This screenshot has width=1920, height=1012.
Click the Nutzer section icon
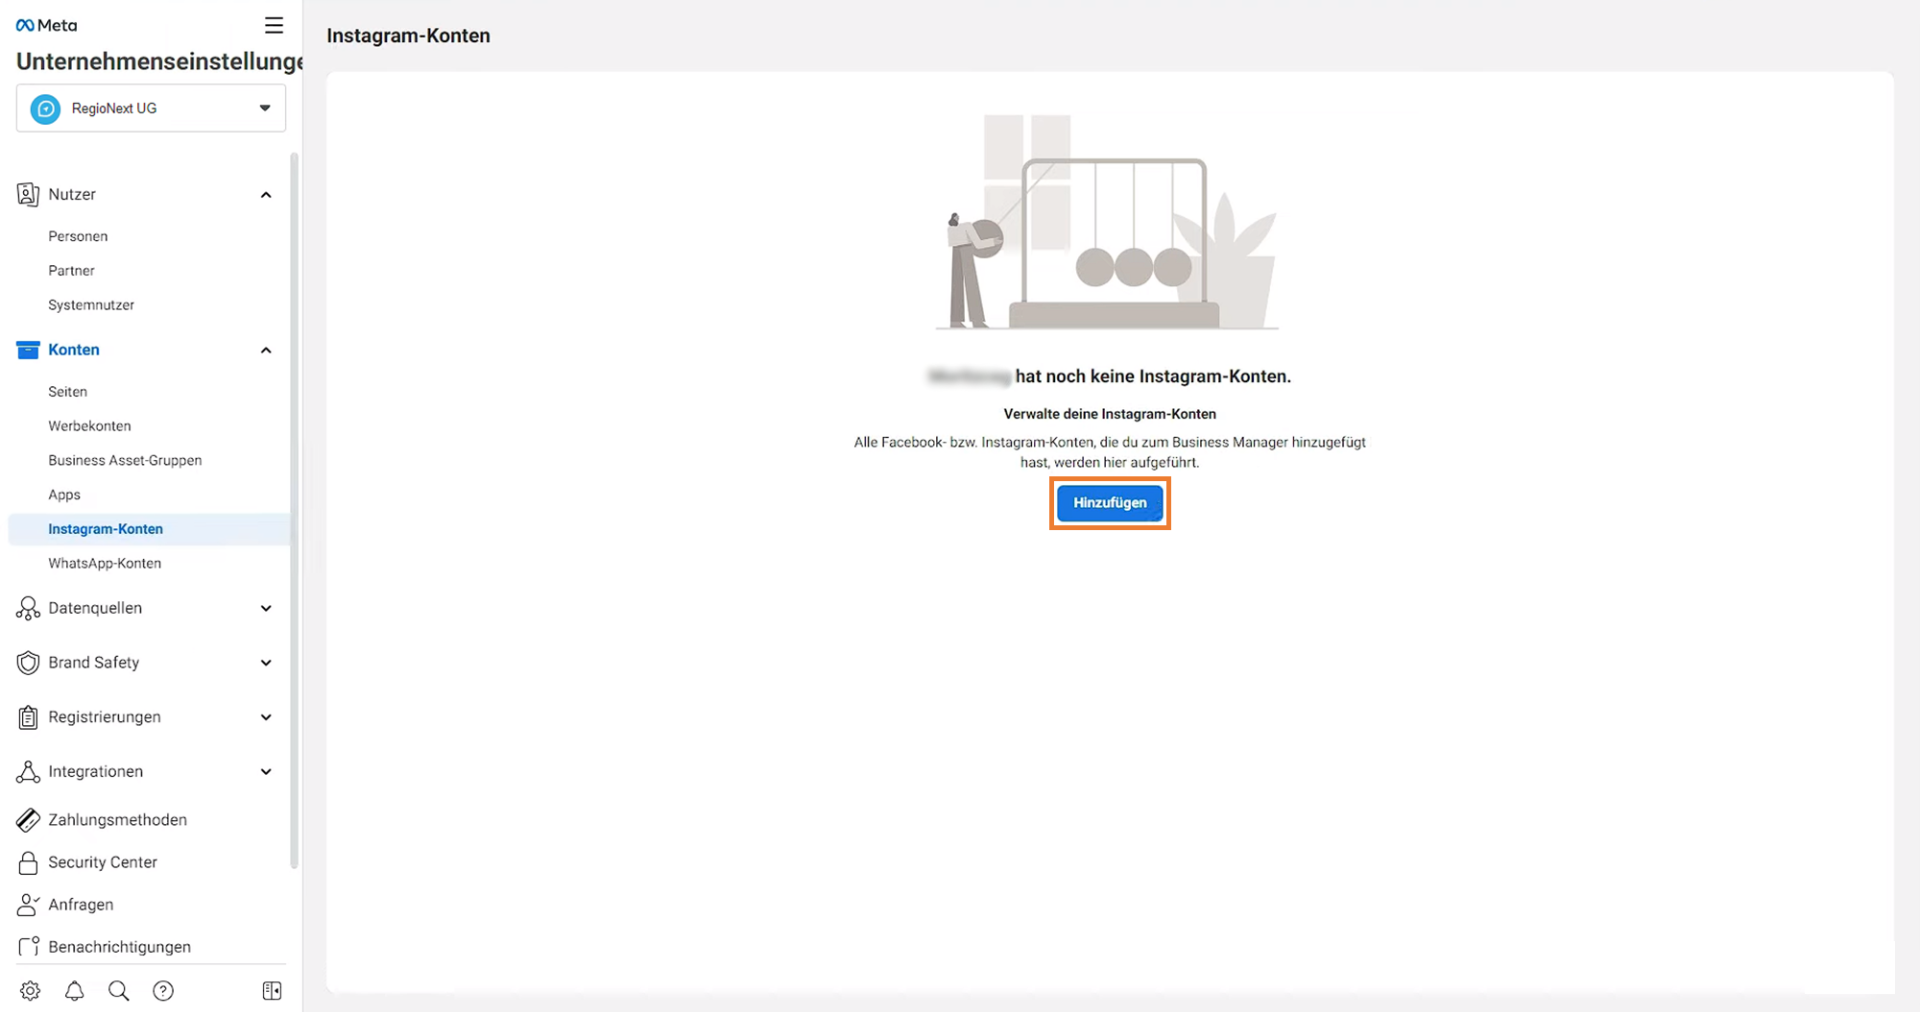tap(28, 194)
